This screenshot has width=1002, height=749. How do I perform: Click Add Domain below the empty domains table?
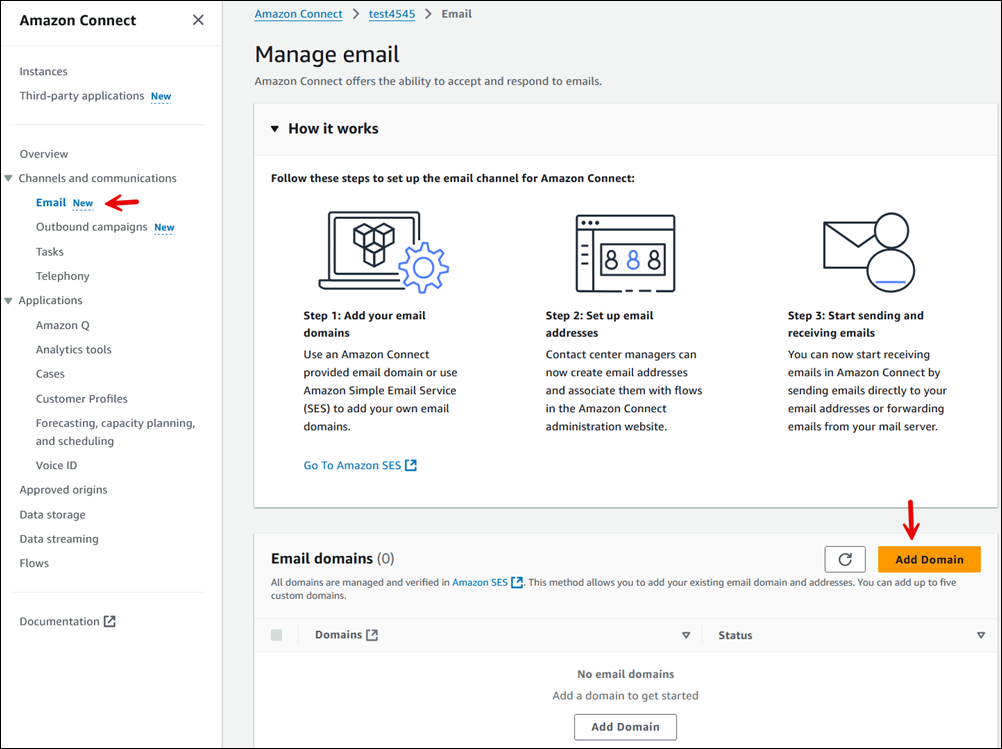click(625, 727)
